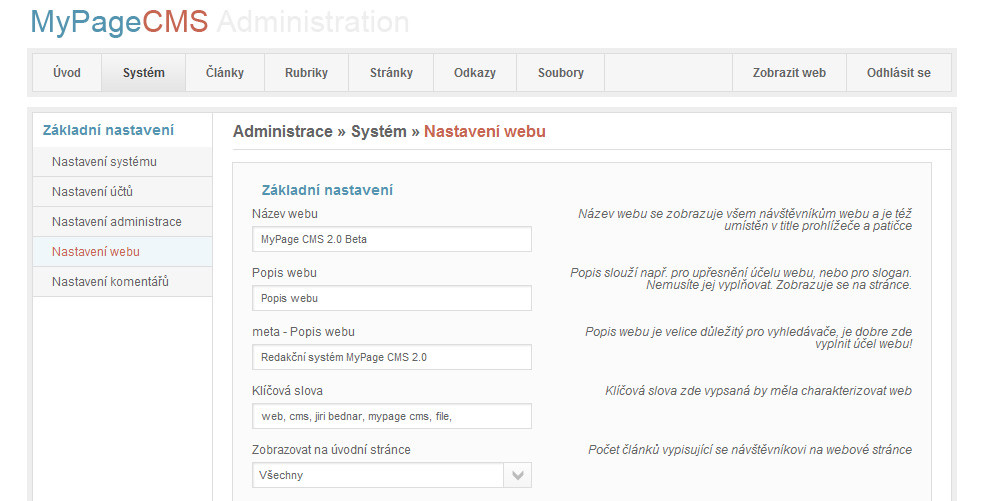Open the Úvod menu item
985x501 pixels.
tap(67, 73)
